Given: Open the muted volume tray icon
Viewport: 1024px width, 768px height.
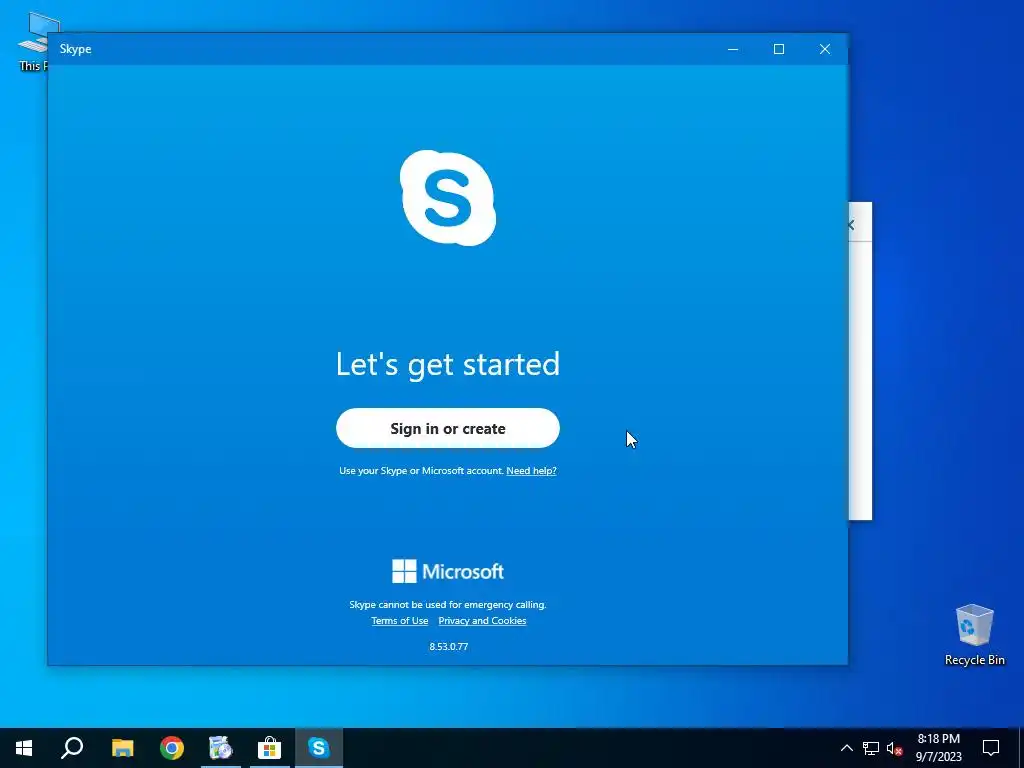Looking at the screenshot, I should point(895,748).
